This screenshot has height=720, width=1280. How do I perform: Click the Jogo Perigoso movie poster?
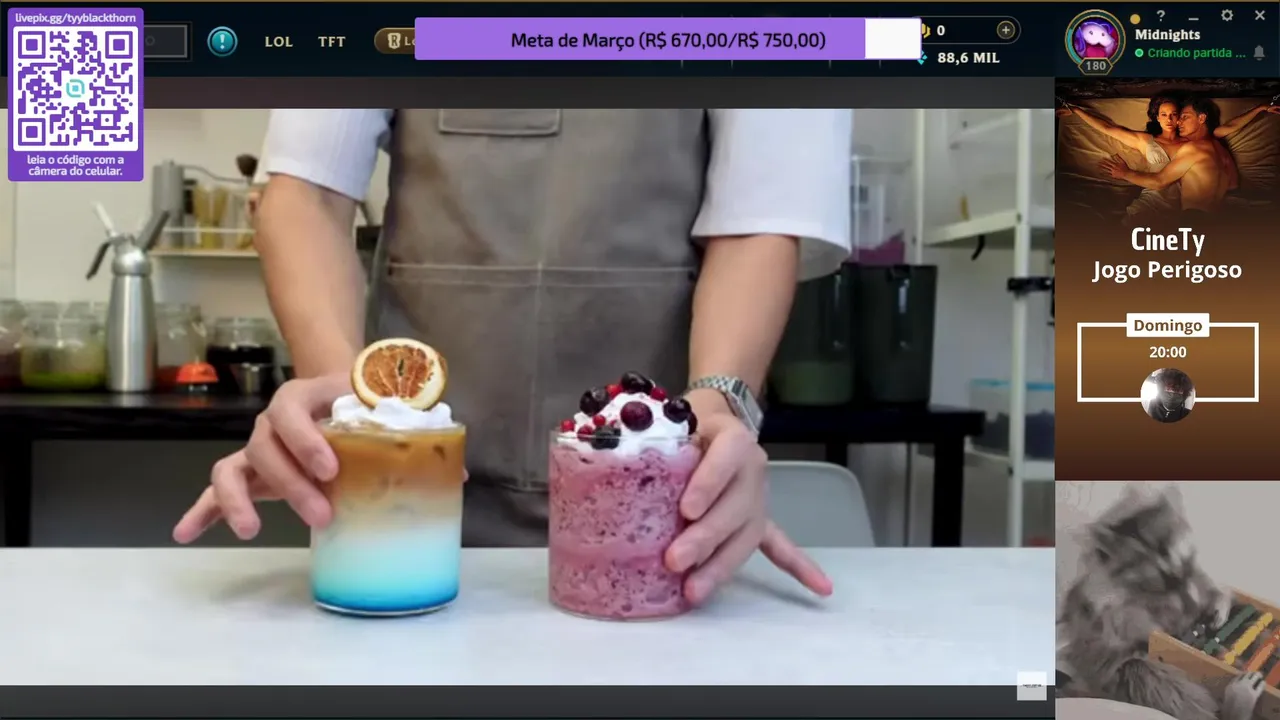[x=1167, y=148]
